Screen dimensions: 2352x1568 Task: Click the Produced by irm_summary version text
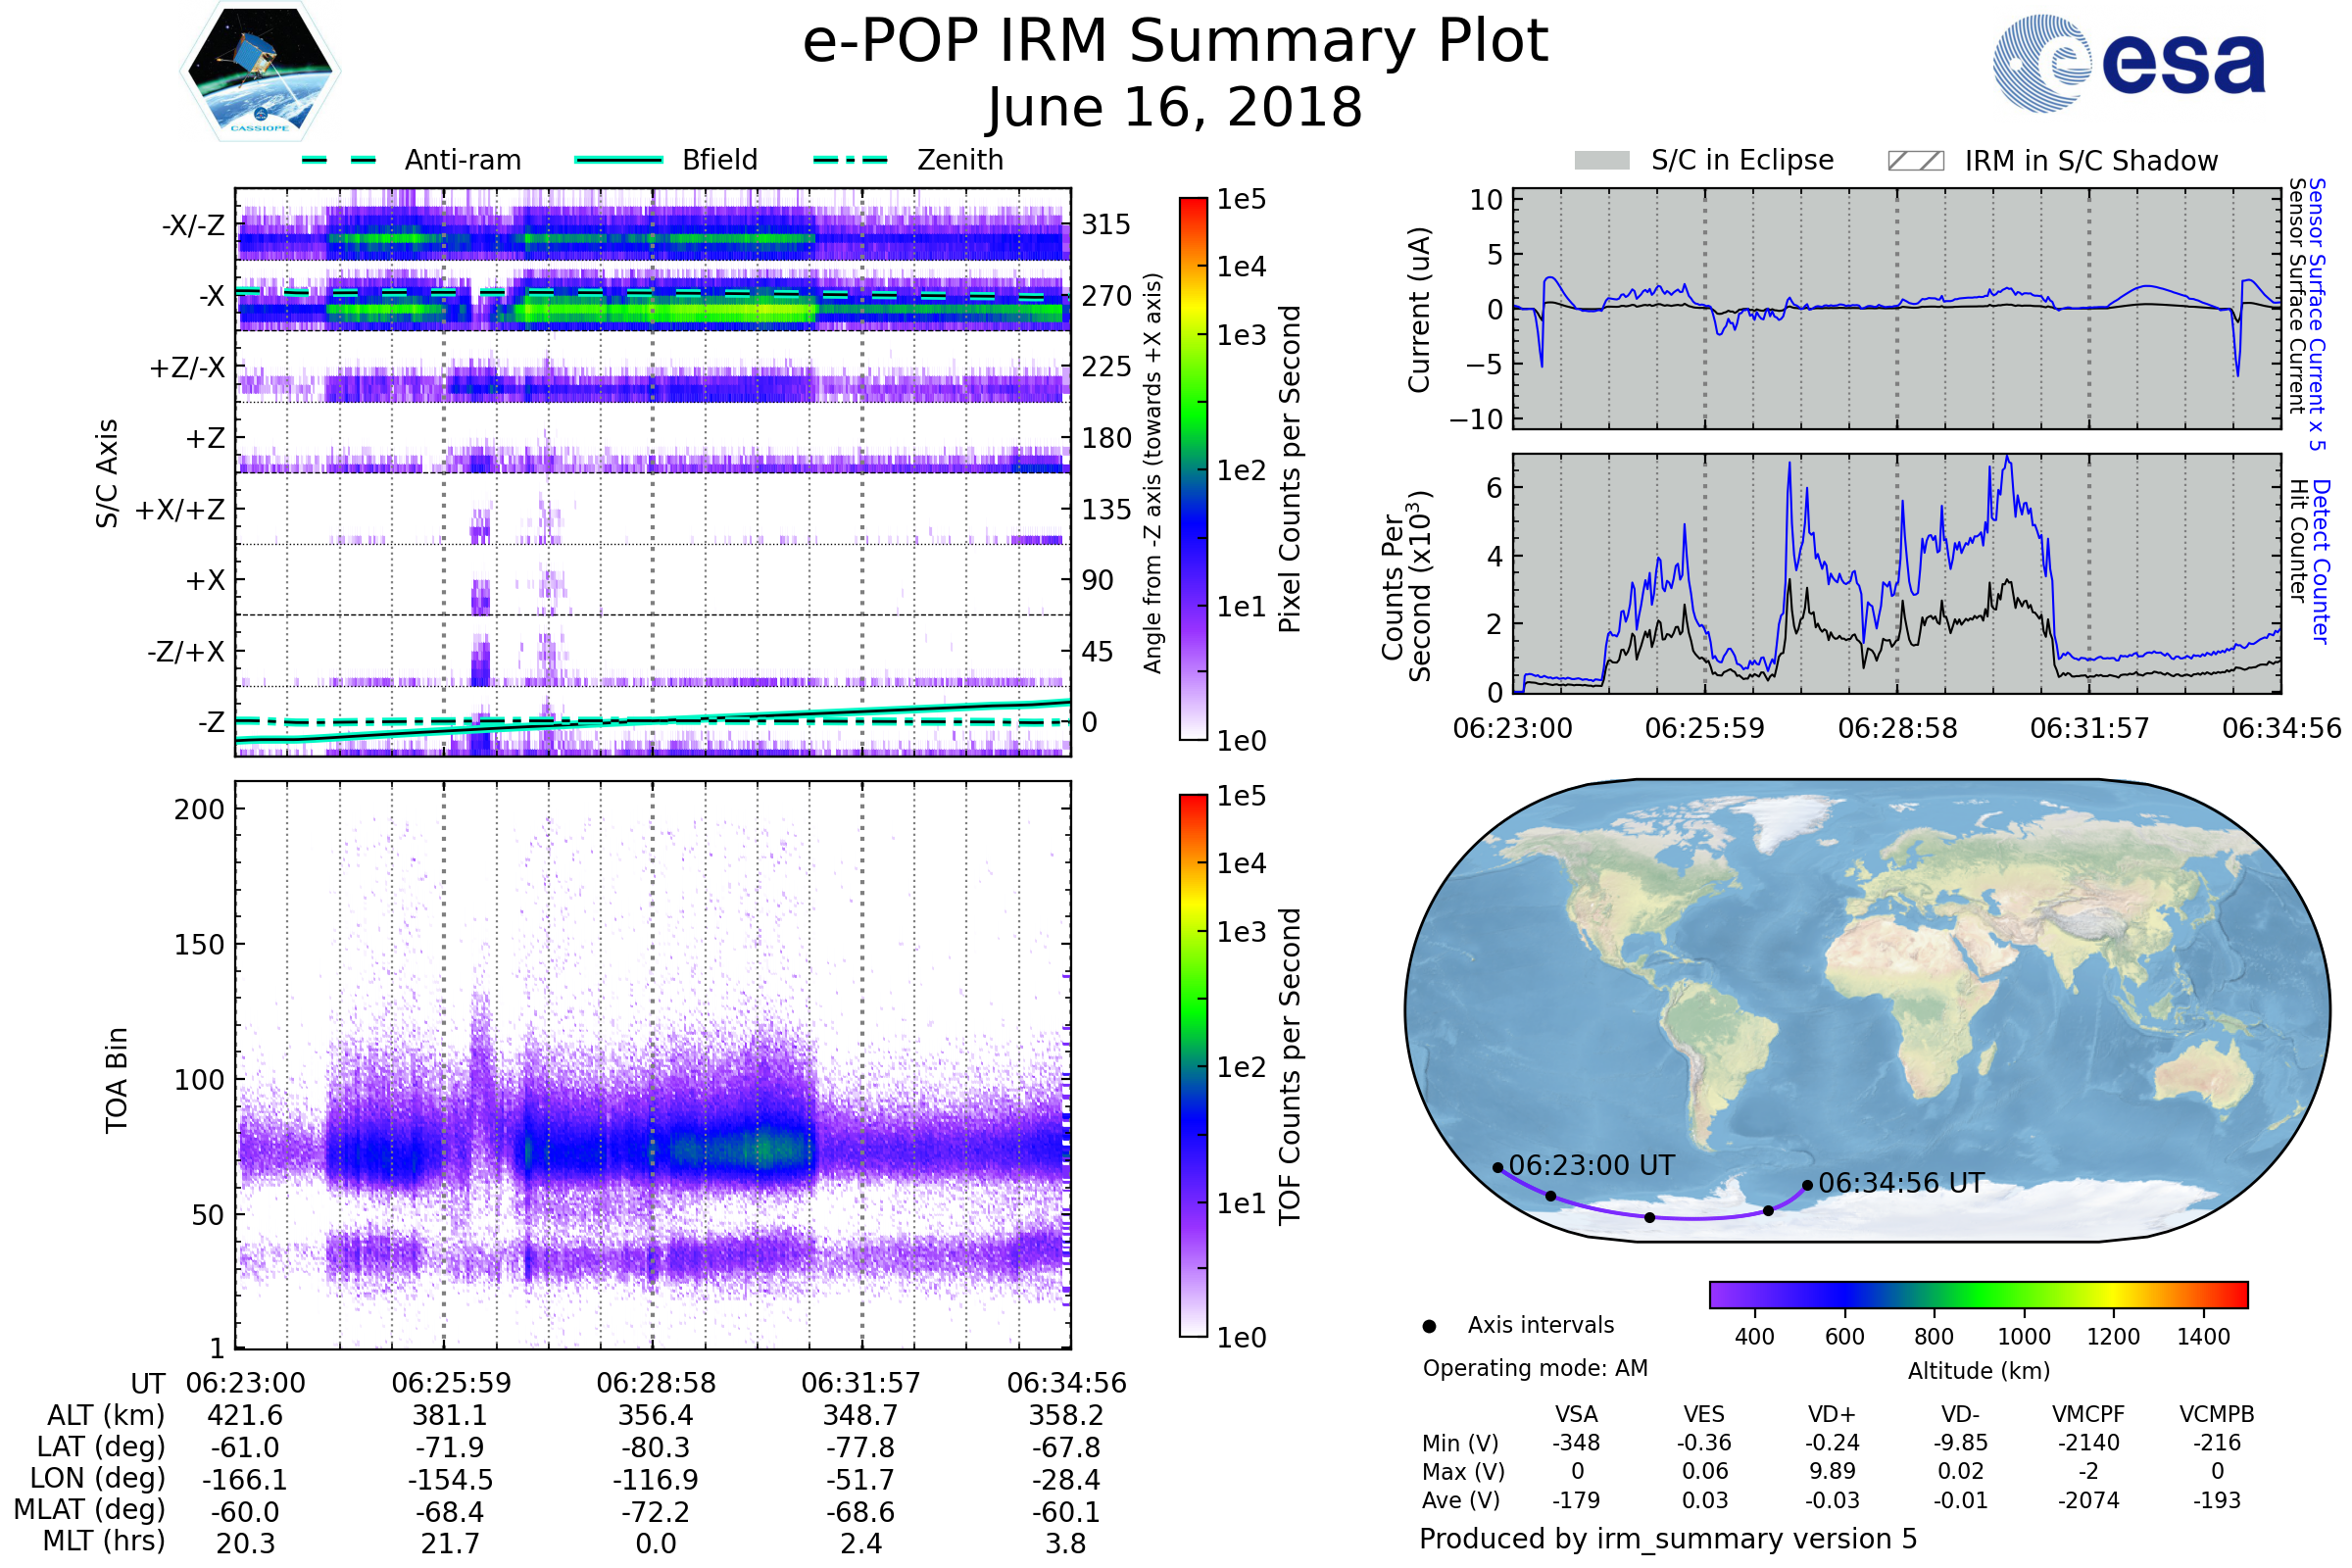coord(1668,1538)
